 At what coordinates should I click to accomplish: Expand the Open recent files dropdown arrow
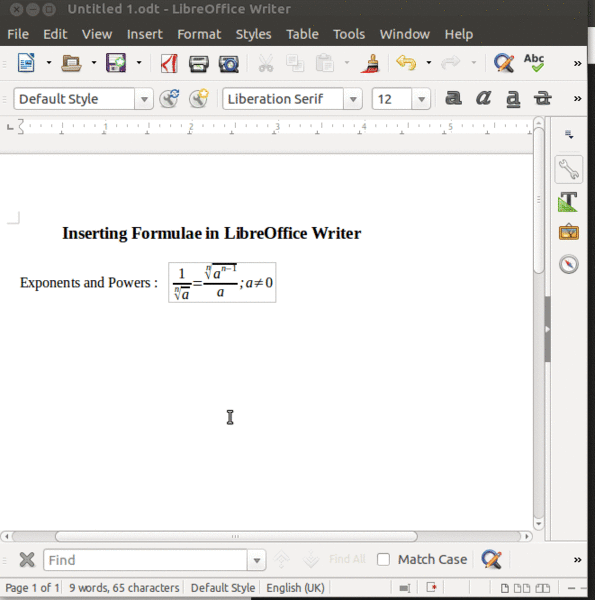(94, 62)
